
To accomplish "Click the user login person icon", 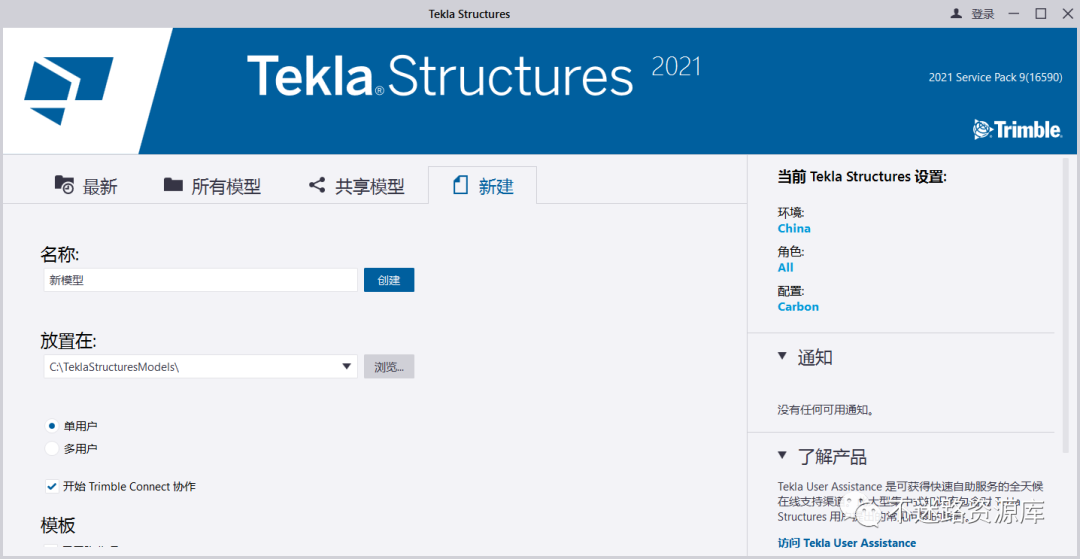I will coord(956,13).
